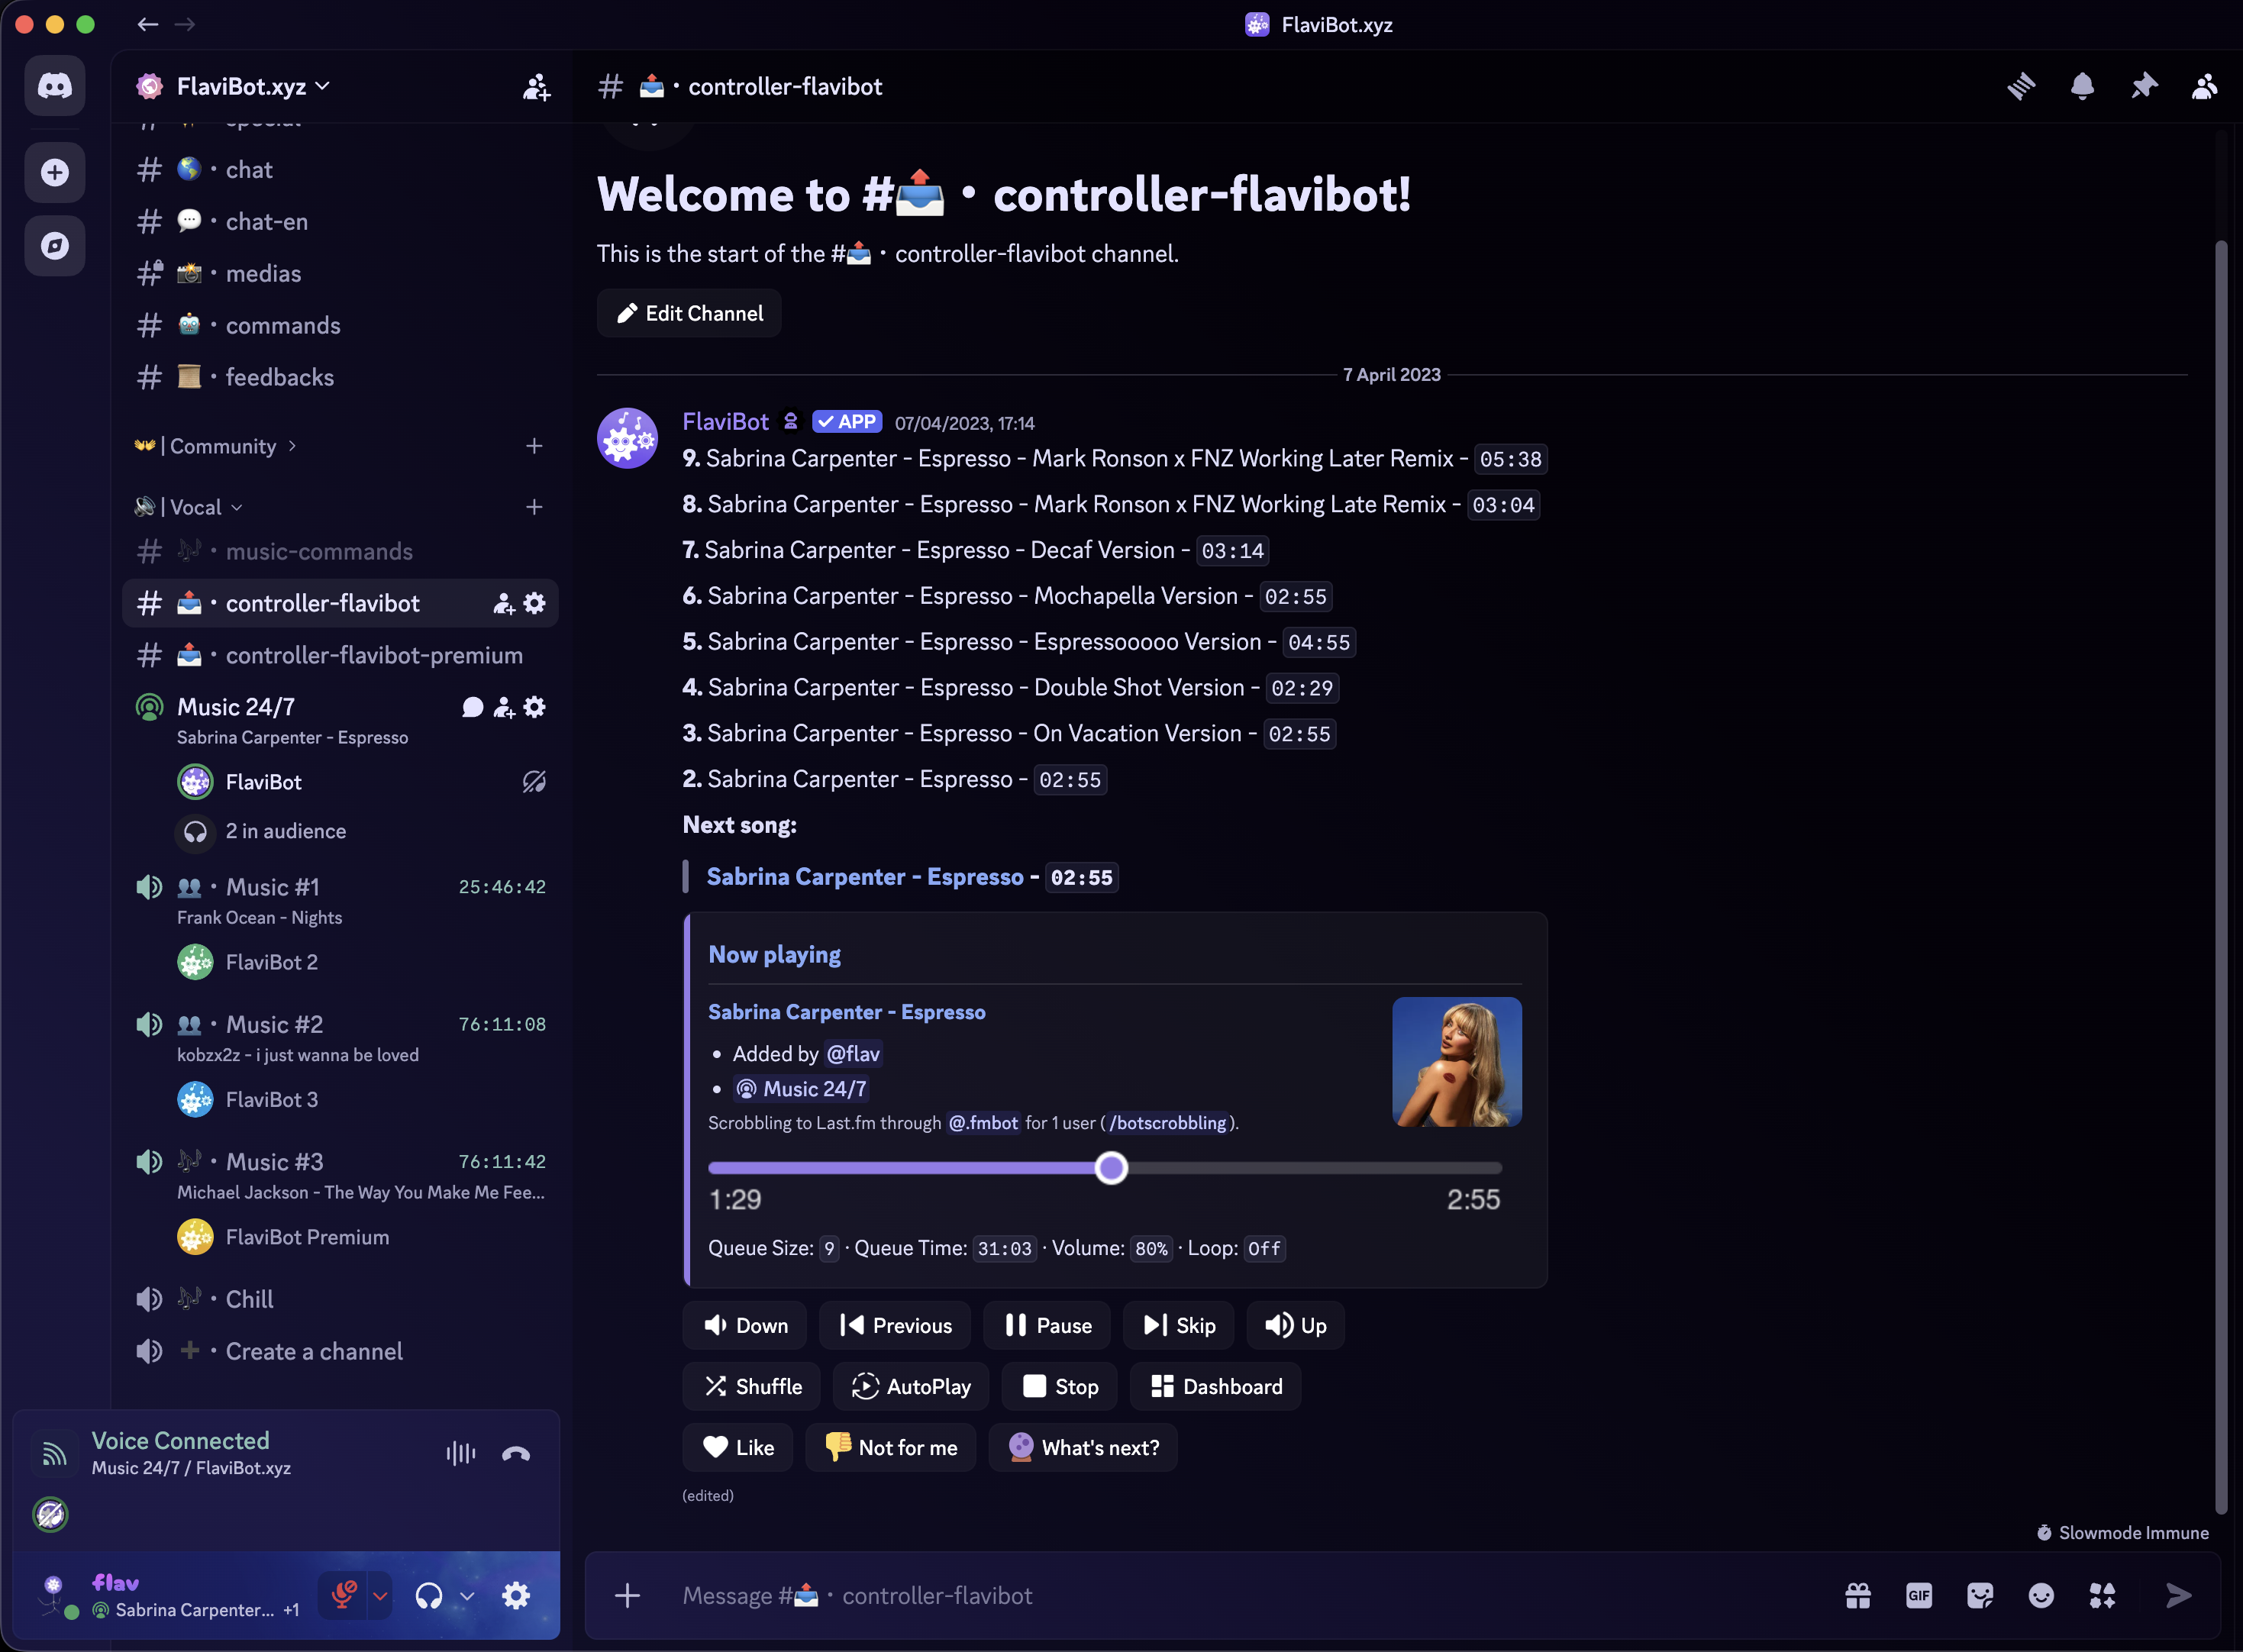This screenshot has height=1652, width=2243.
Task: Raise volume with the Up button
Action: [x=1296, y=1325]
